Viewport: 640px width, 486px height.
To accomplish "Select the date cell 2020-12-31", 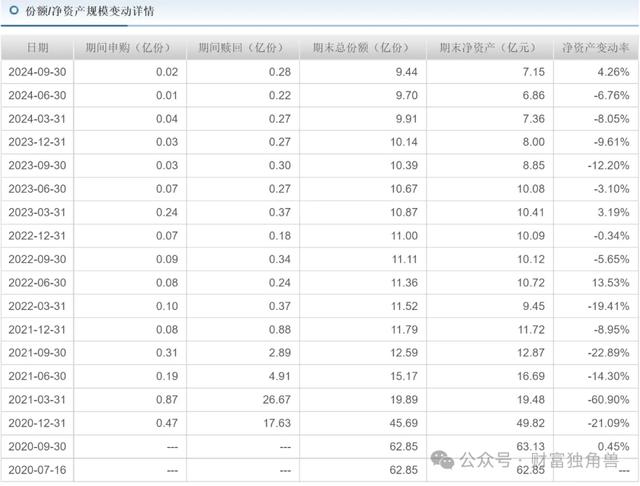I will pyautogui.click(x=37, y=423).
